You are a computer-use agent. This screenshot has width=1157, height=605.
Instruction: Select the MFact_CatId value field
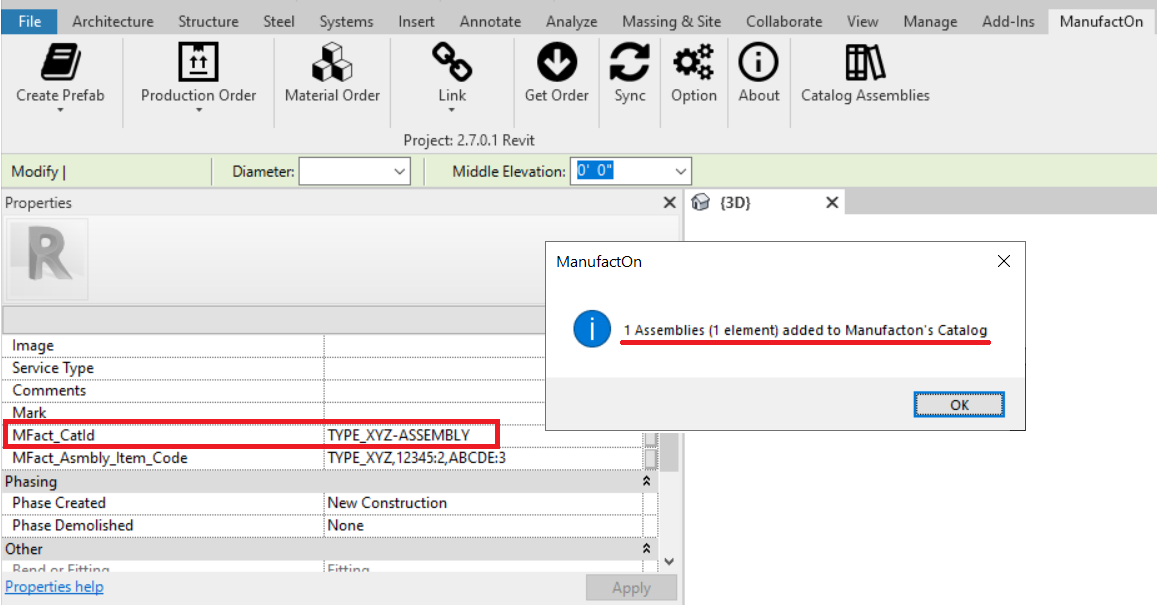click(x=410, y=435)
